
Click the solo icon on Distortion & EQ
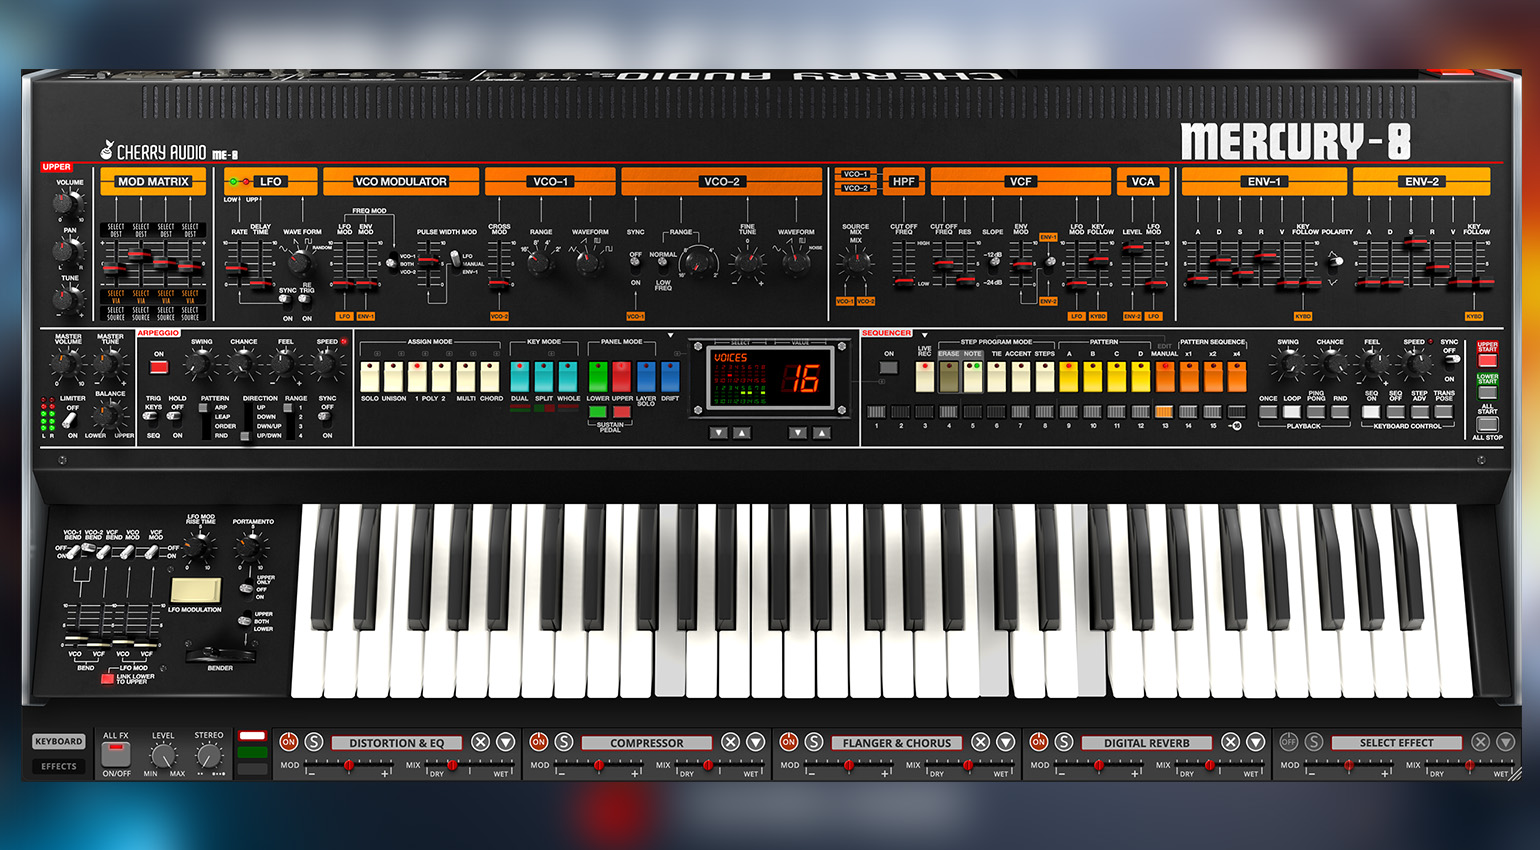coord(314,742)
